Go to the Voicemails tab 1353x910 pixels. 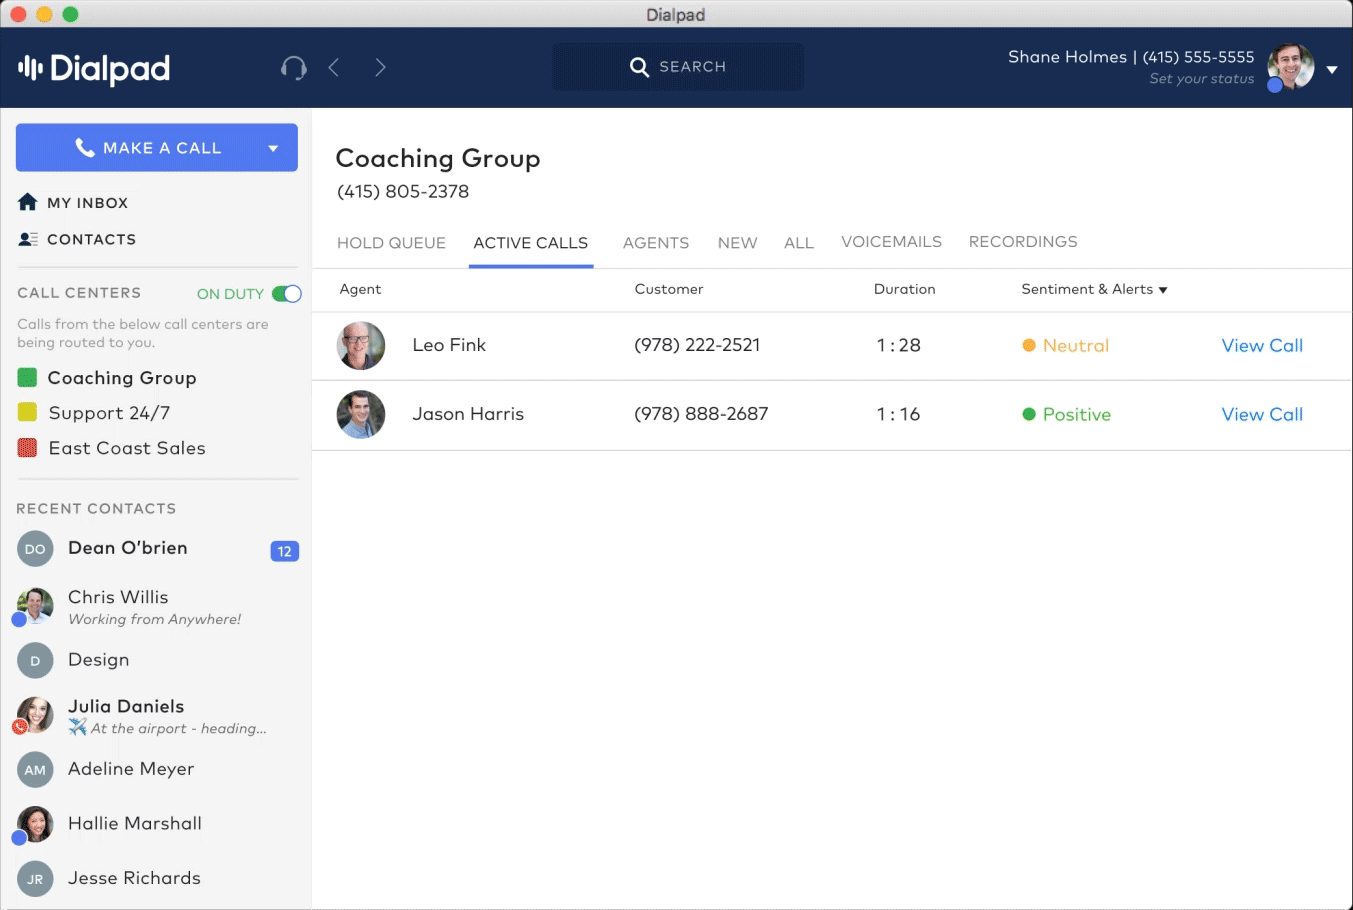[892, 242]
